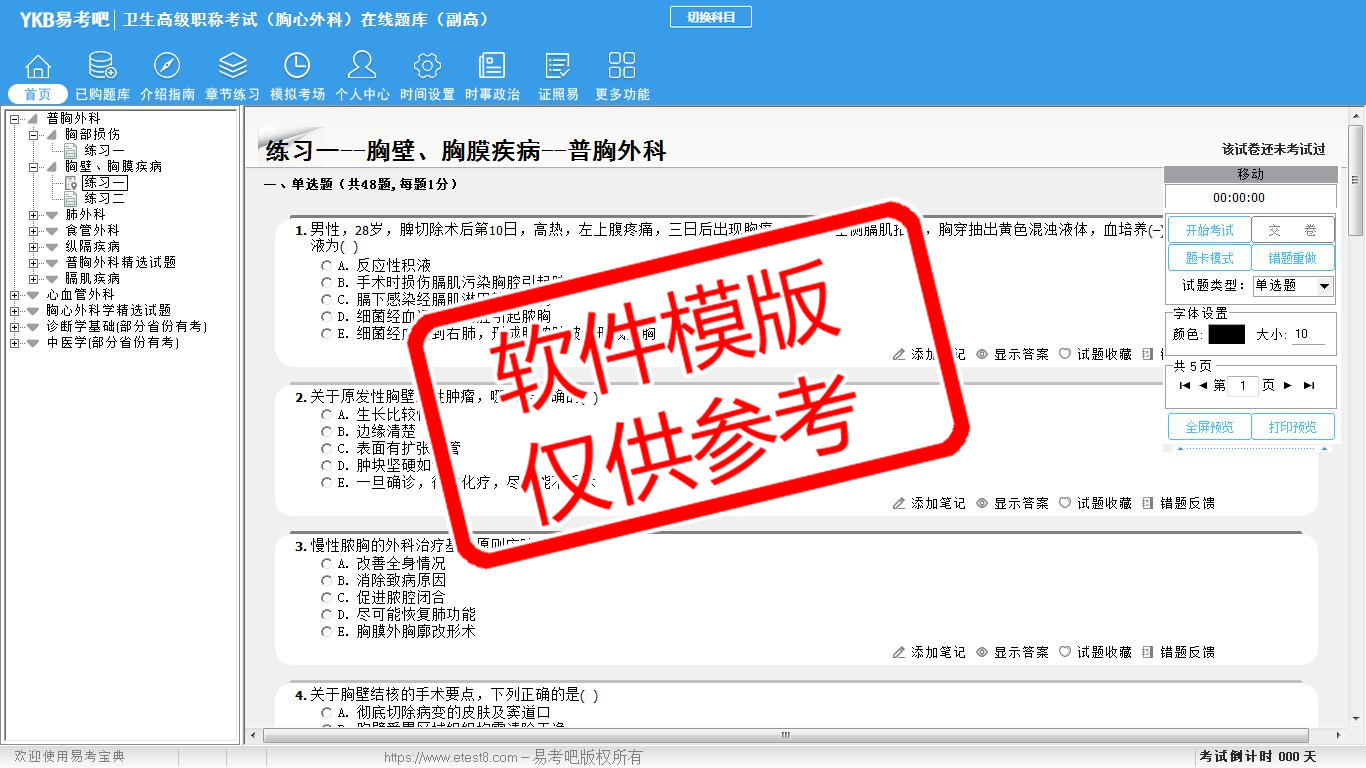Open 章节练习 layers icon
This screenshot has height=768, width=1366.
[x=232, y=67]
